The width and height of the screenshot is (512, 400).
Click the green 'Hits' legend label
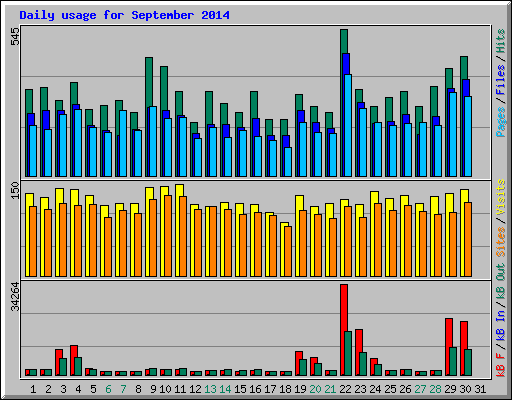[501, 41]
